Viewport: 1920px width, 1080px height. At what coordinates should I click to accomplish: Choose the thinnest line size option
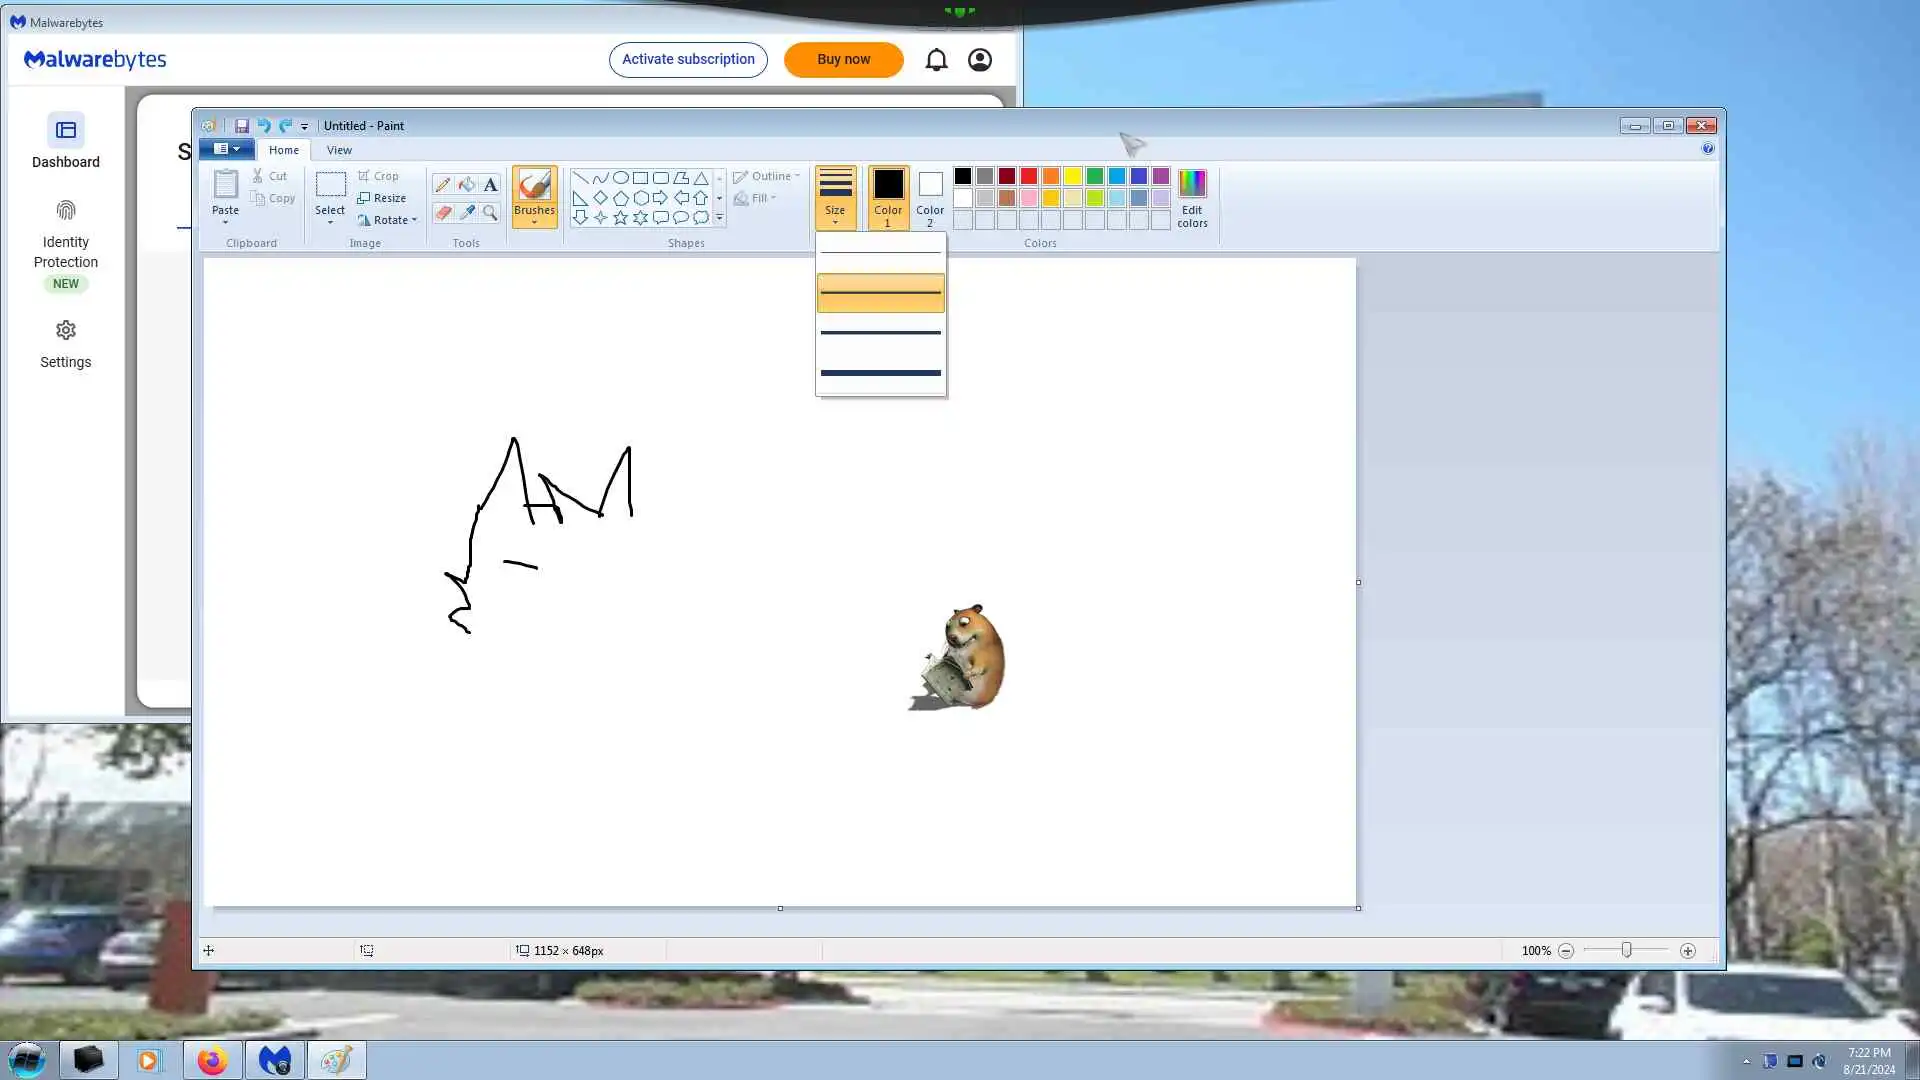tap(880, 253)
